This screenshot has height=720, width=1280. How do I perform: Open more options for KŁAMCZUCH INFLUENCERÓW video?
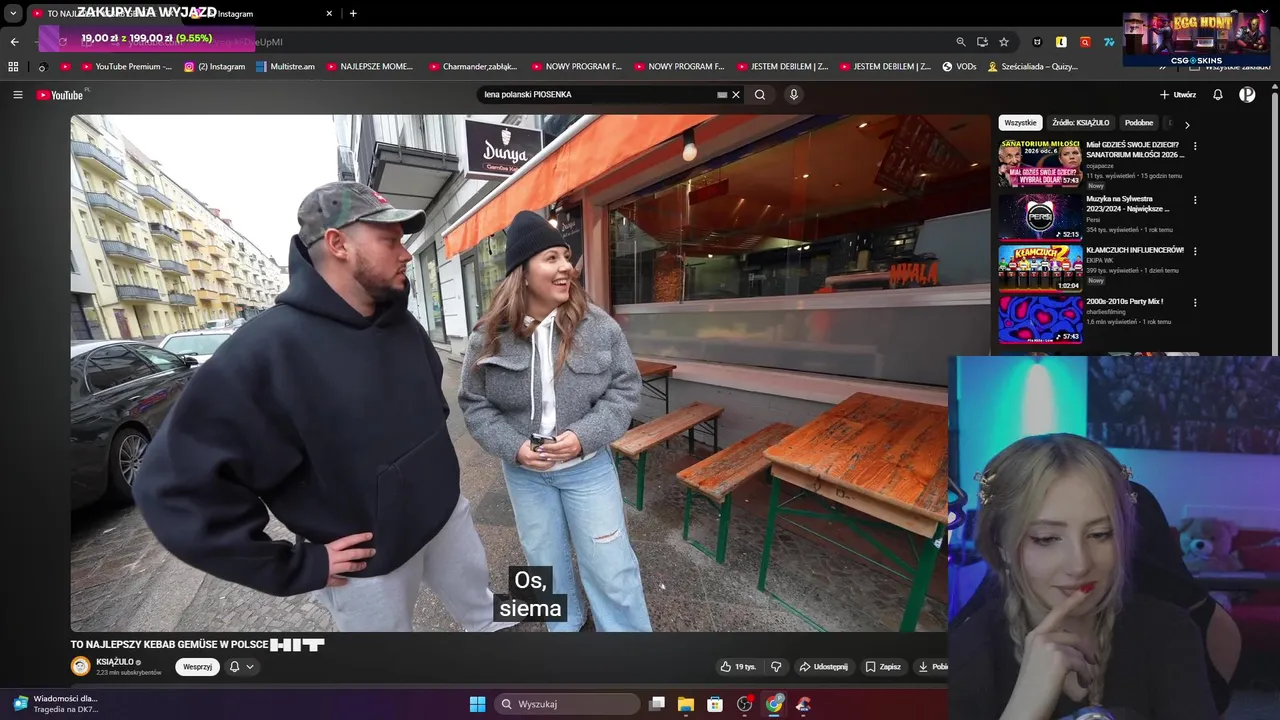pos(1195,251)
